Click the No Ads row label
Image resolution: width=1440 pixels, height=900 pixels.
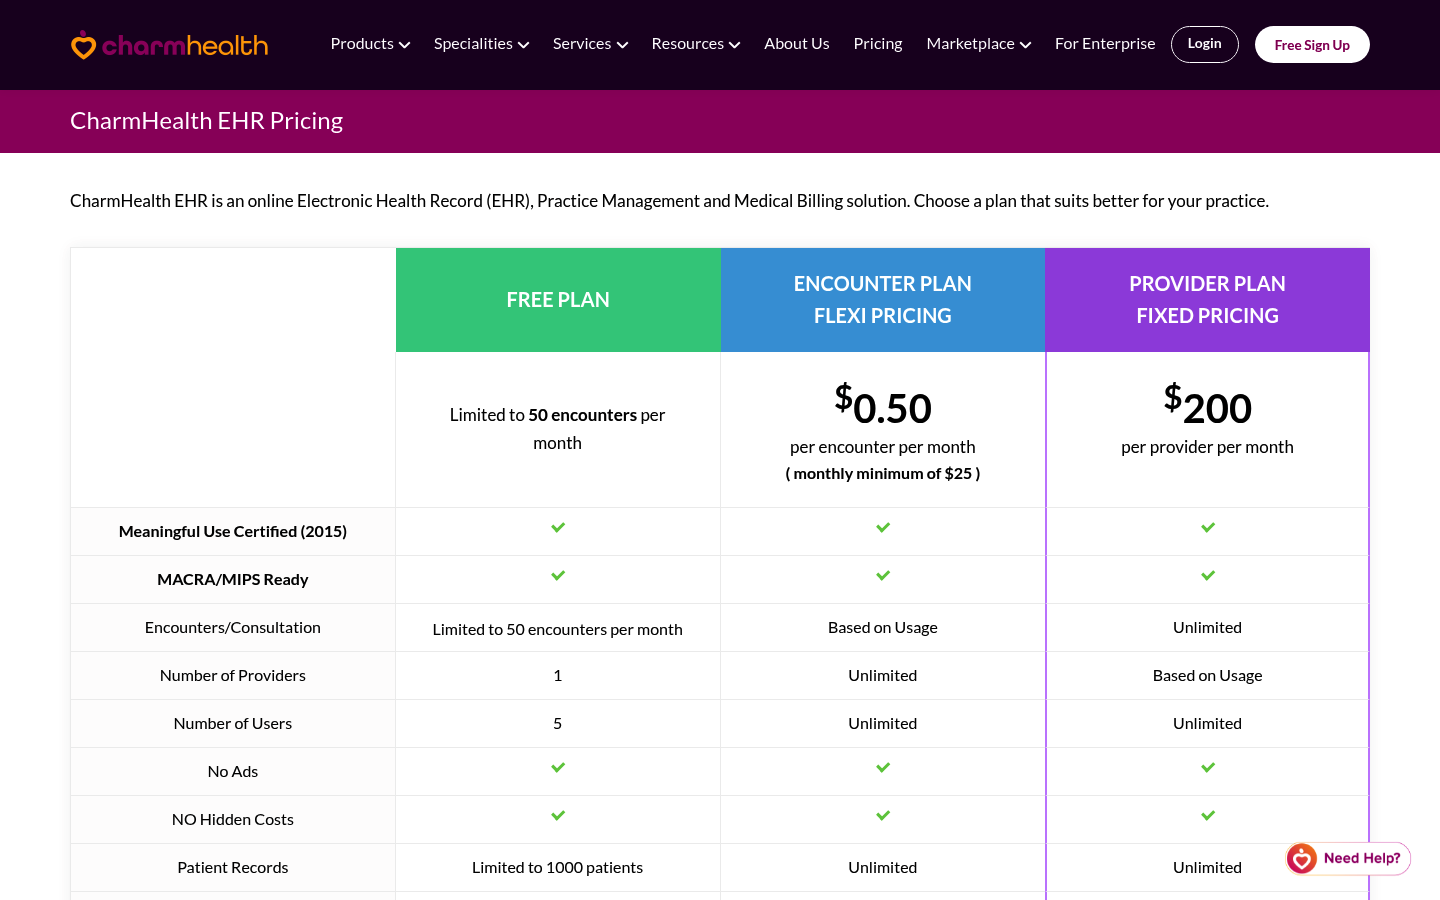233,772
